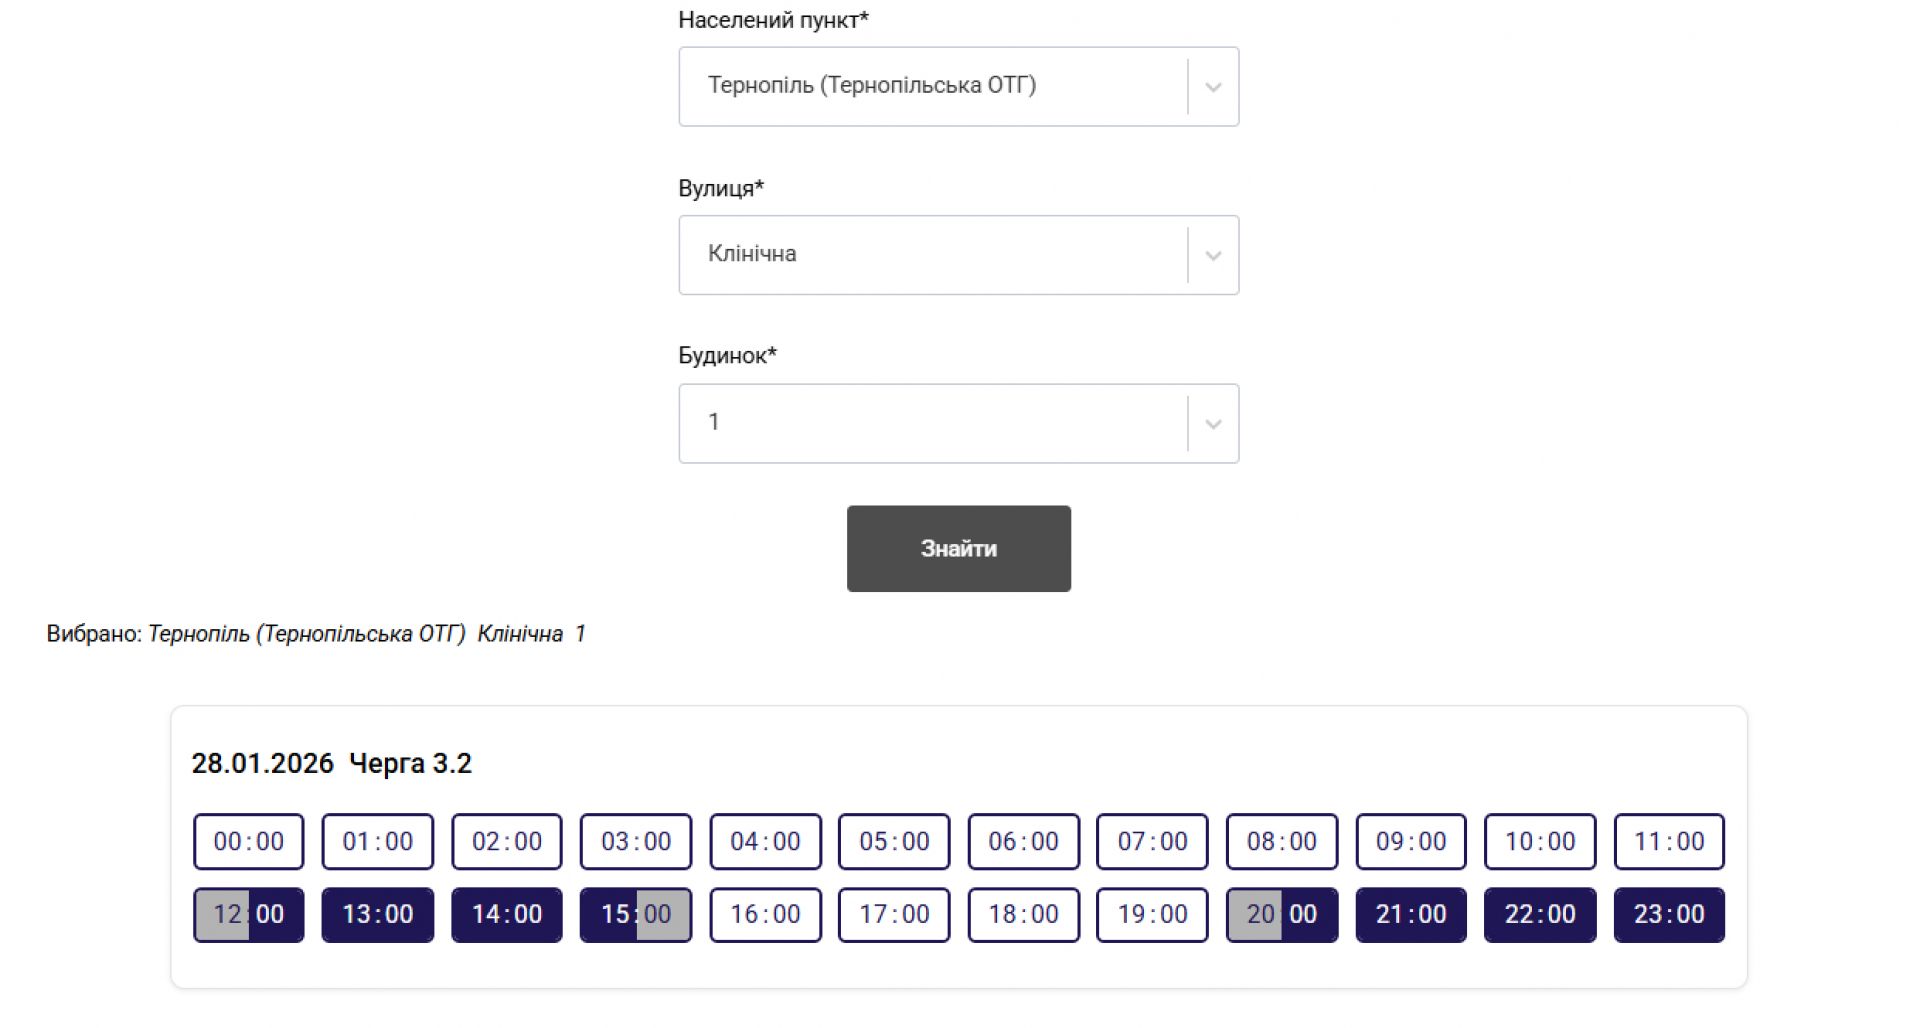Click the Клінічна street field

930,254
